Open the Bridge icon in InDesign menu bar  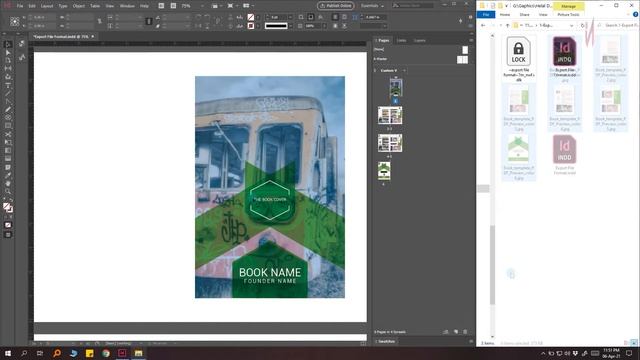coord(161,6)
